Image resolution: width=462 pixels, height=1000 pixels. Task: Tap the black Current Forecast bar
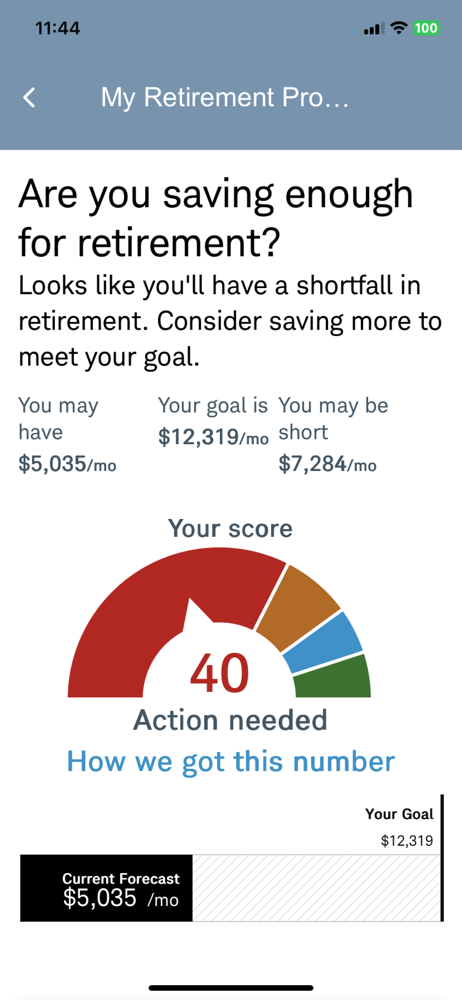click(106, 888)
